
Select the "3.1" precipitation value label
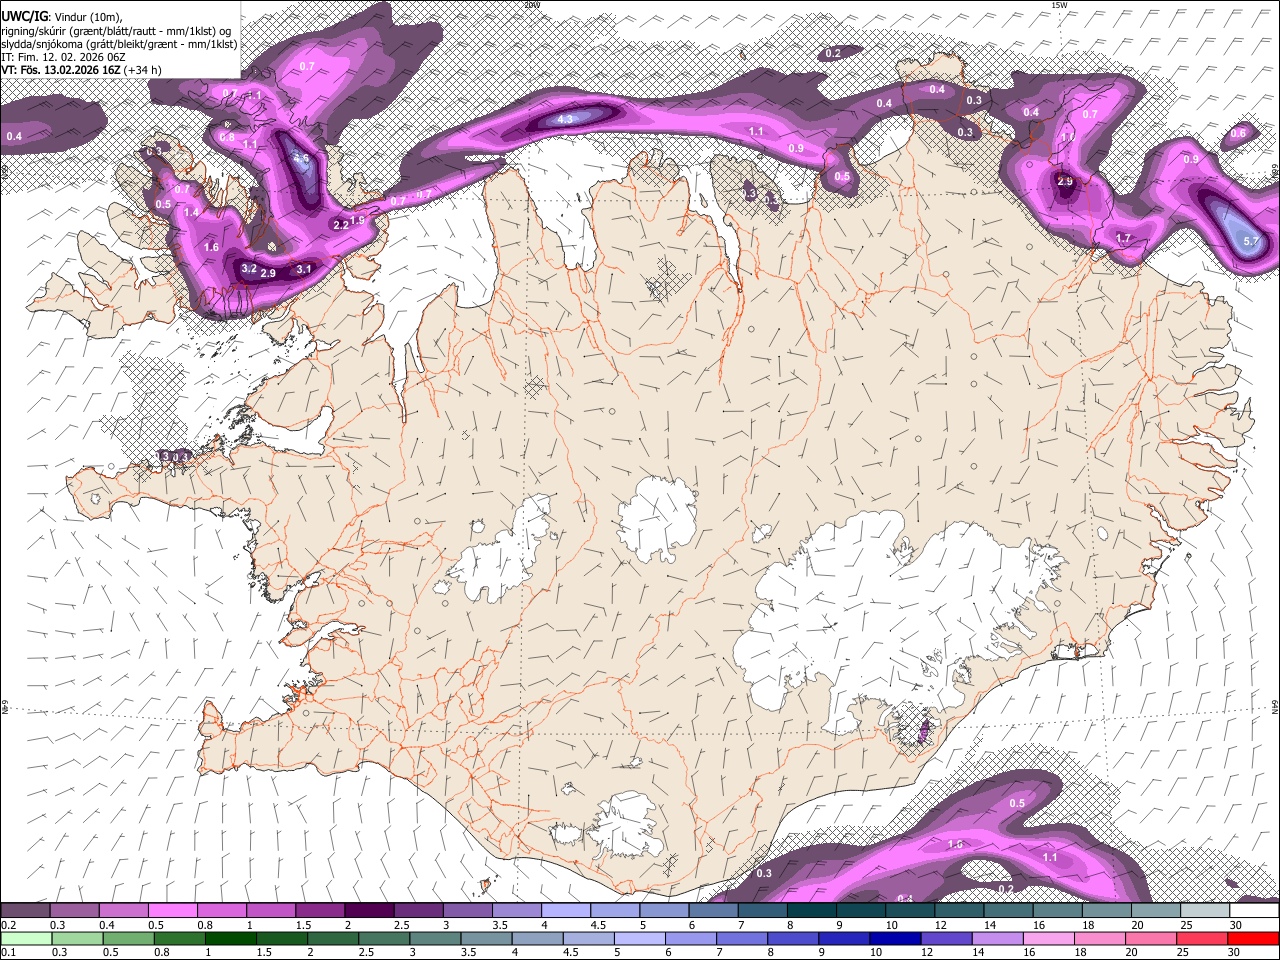pos(304,269)
